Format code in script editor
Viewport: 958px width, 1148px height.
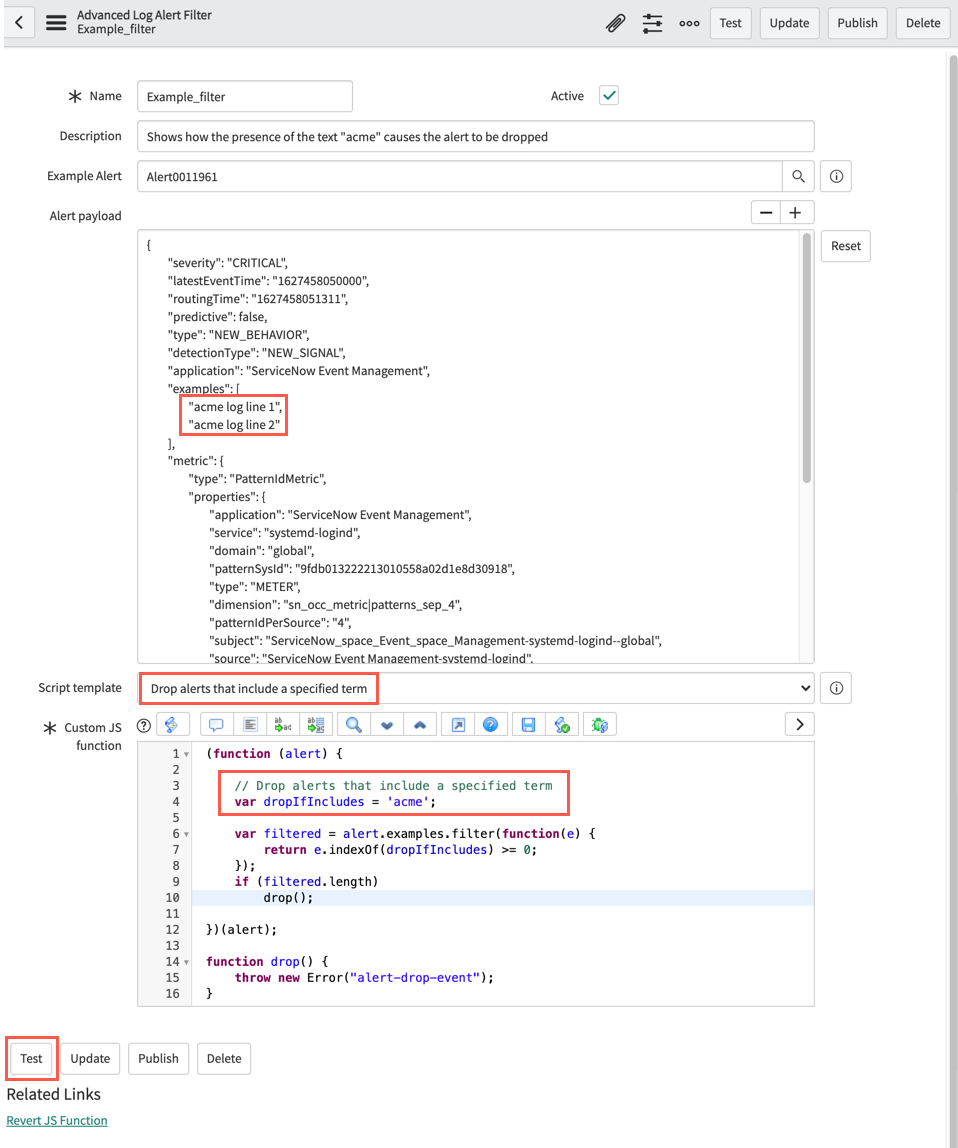point(250,725)
